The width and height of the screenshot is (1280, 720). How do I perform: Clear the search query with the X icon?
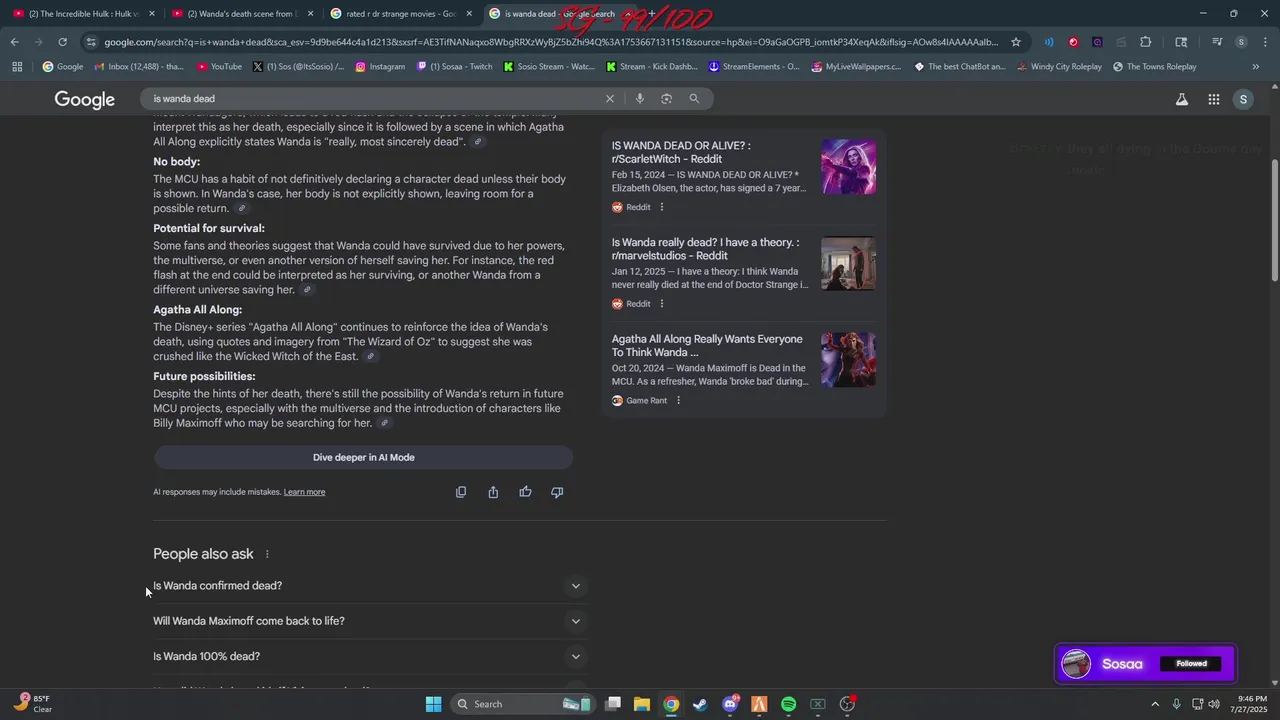coord(609,99)
